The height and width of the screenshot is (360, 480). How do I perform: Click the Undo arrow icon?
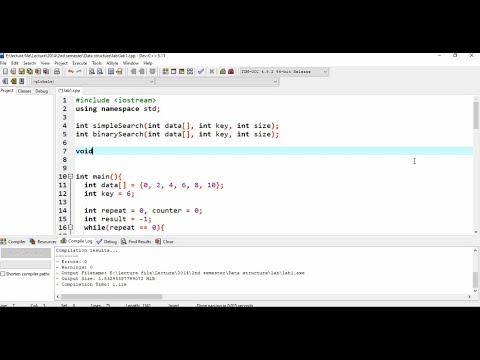coord(70,71)
